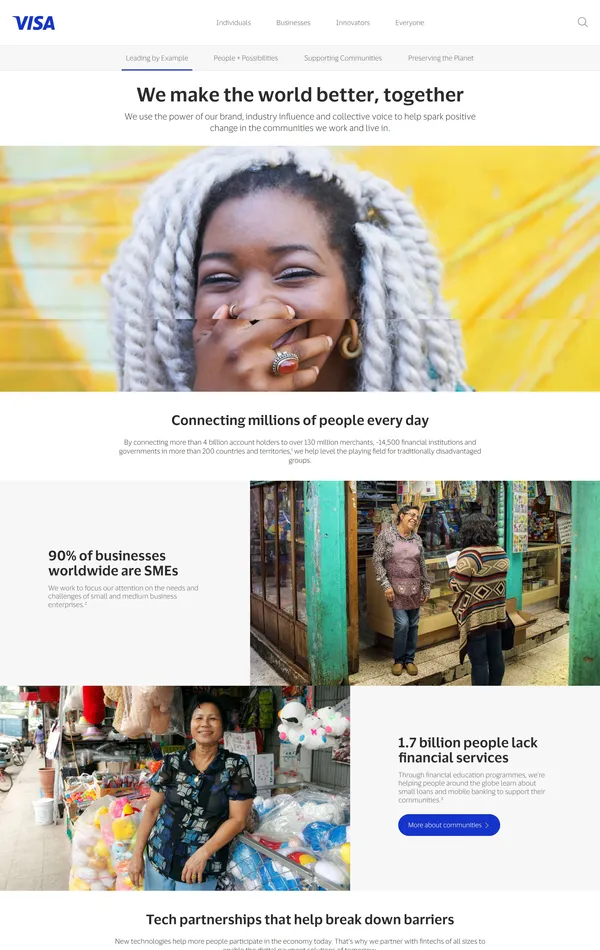
Task: Switch to Supporting Communities tab
Action: [x=343, y=58]
